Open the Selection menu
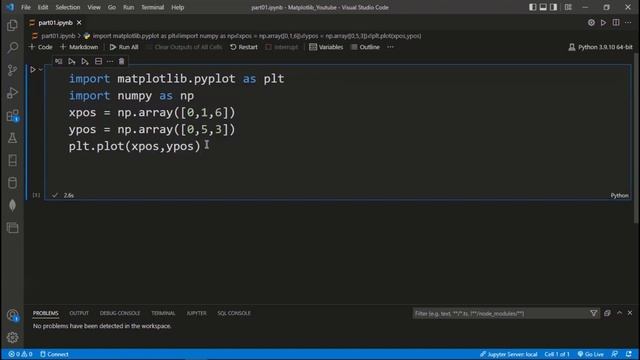 pos(68,7)
